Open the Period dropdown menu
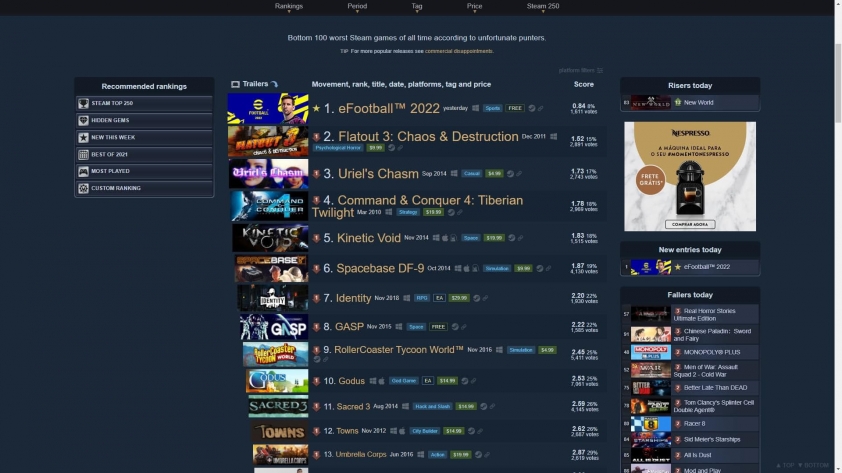The width and height of the screenshot is (842, 473). coord(357,6)
